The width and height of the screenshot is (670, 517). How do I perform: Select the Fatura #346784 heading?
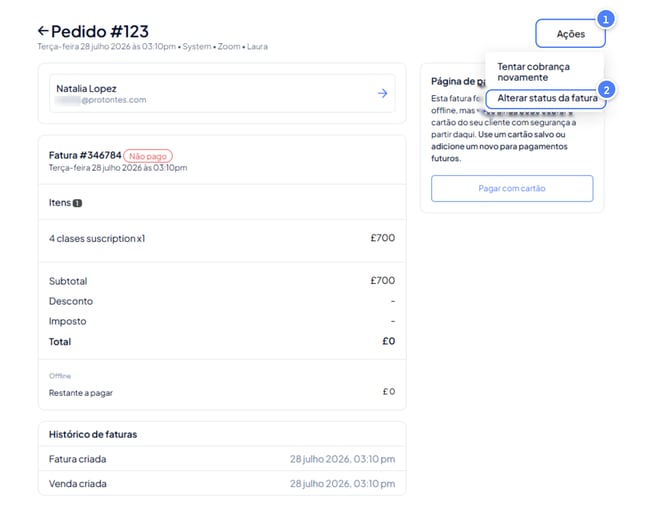tap(85, 155)
